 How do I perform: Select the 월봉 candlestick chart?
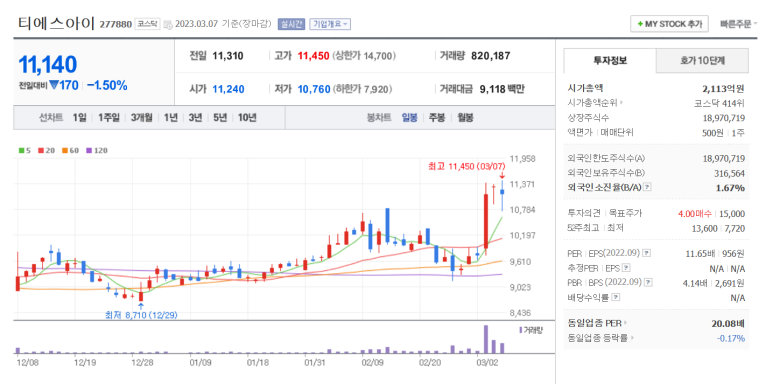[x=465, y=118]
